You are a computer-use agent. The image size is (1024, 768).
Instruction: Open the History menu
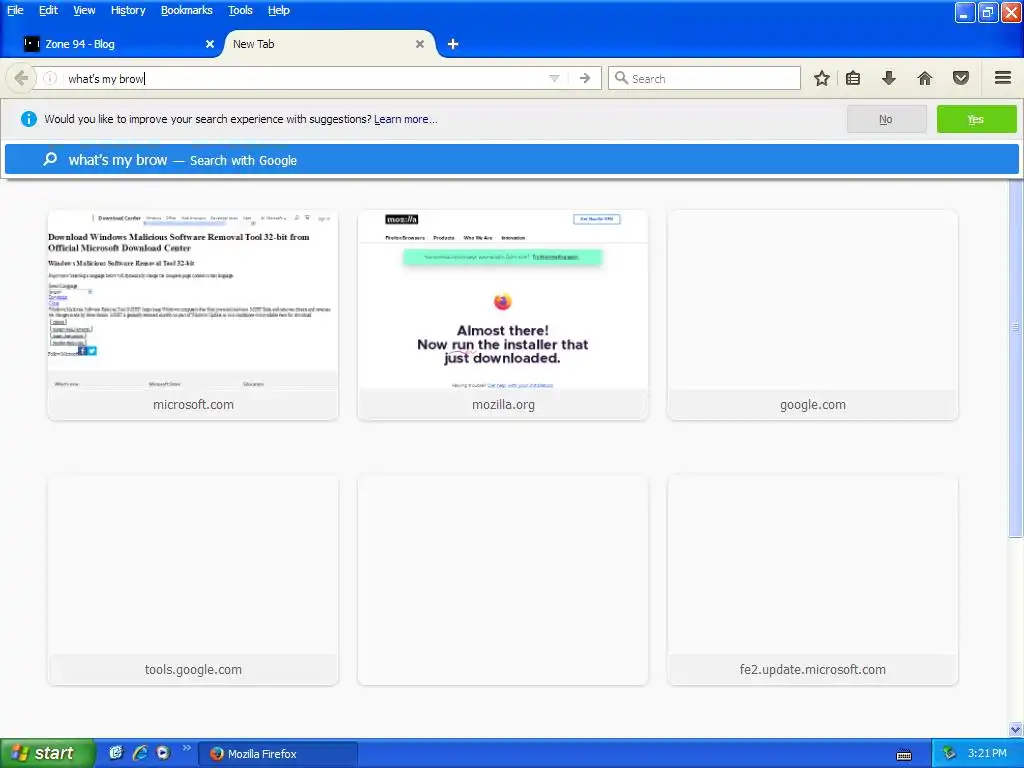point(128,10)
